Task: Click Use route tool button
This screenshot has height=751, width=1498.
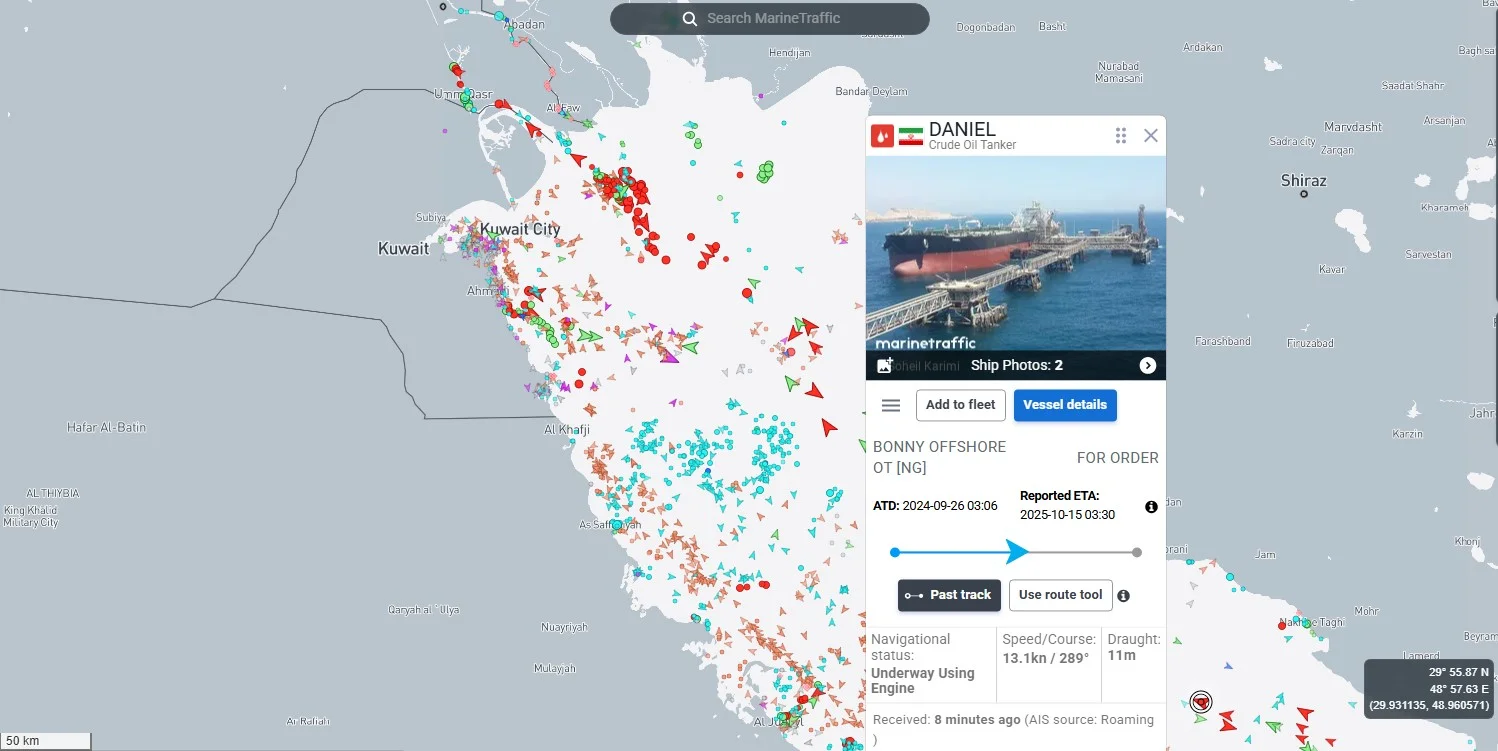Action: tap(1060, 595)
